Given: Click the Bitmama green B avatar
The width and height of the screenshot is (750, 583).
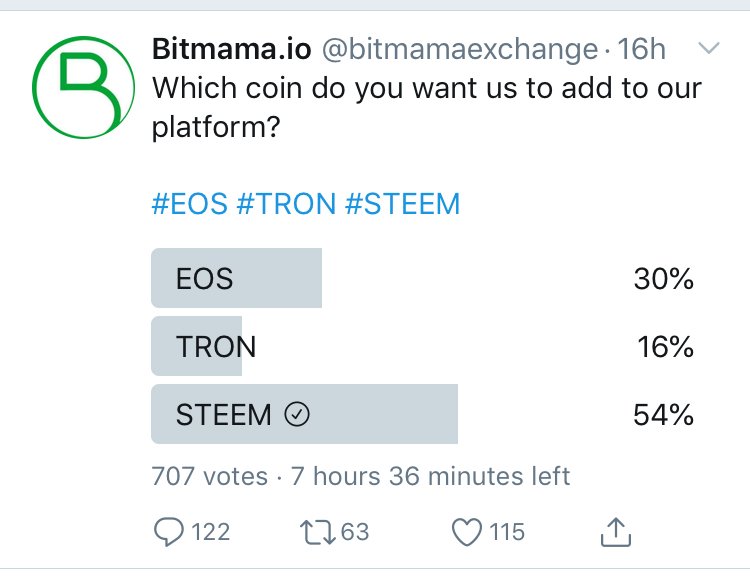Looking at the screenshot, I should [x=83, y=87].
